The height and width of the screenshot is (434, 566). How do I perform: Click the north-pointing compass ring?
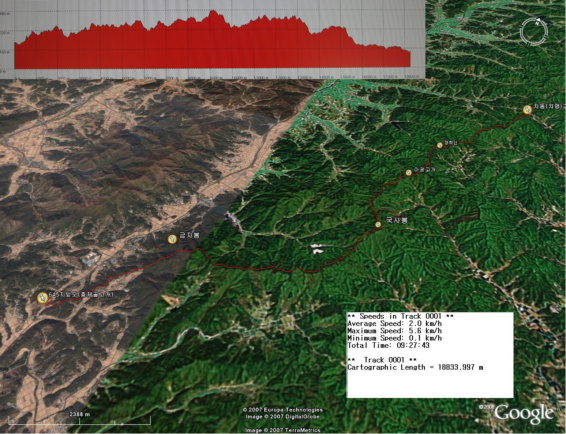(534, 32)
